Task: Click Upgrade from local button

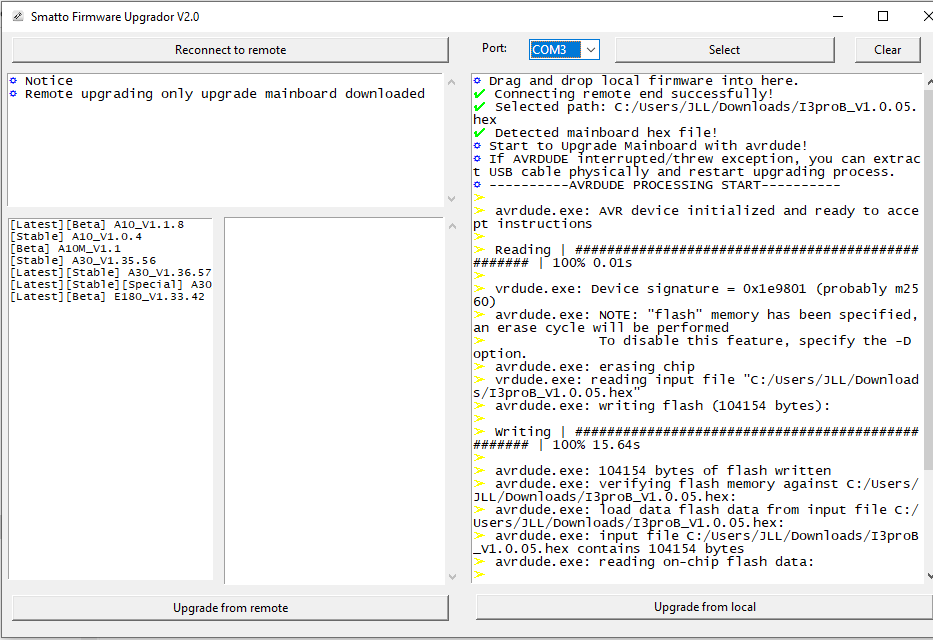Action: click(x=705, y=607)
